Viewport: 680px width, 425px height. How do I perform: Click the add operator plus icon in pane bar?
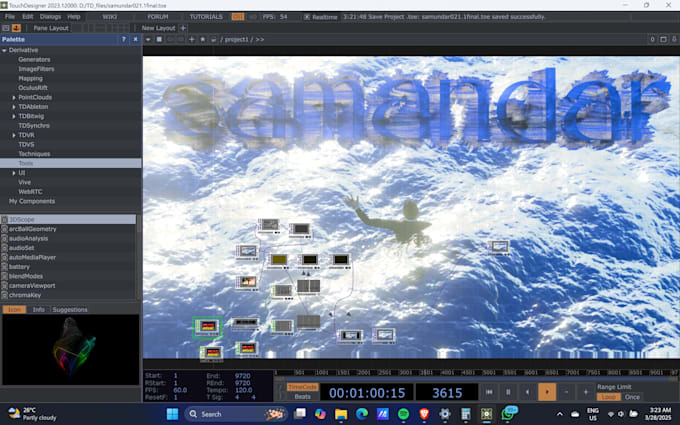point(192,39)
